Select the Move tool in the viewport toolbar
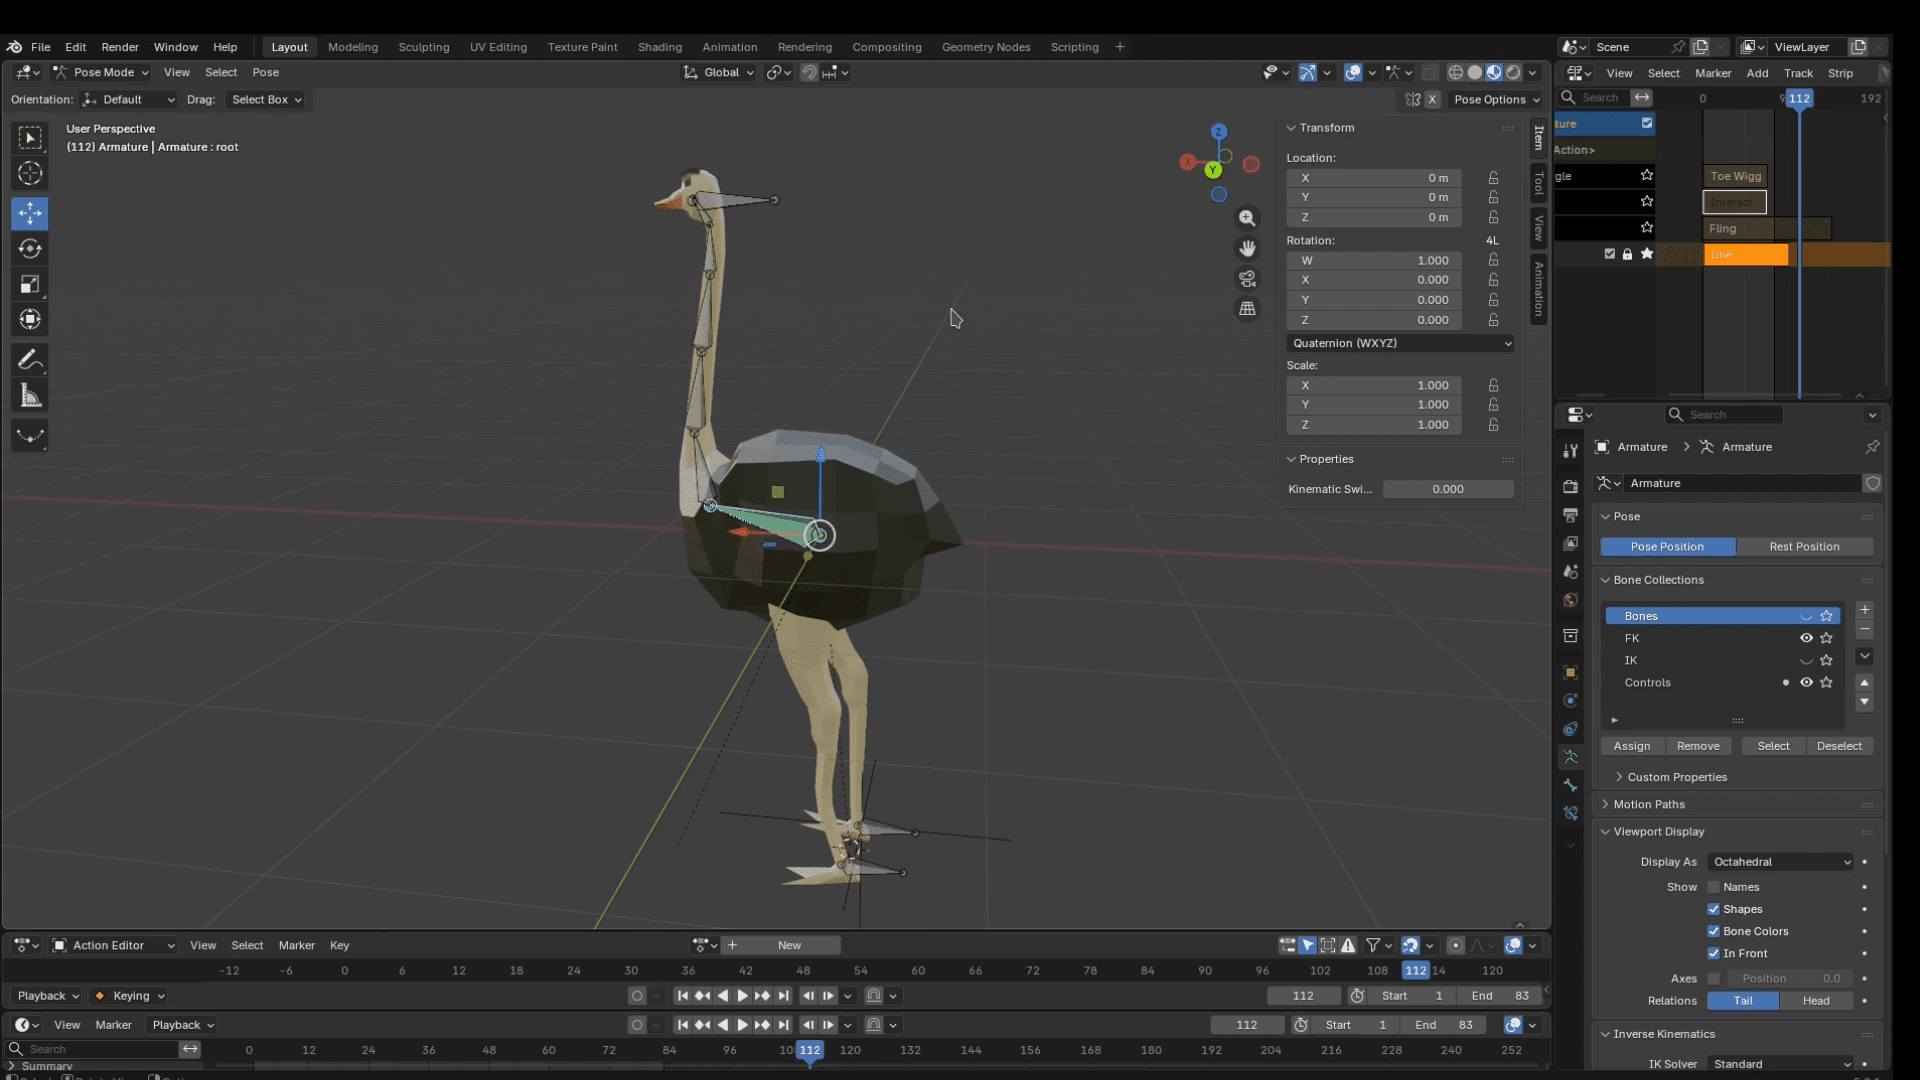Image resolution: width=1920 pixels, height=1080 pixels. click(x=29, y=213)
